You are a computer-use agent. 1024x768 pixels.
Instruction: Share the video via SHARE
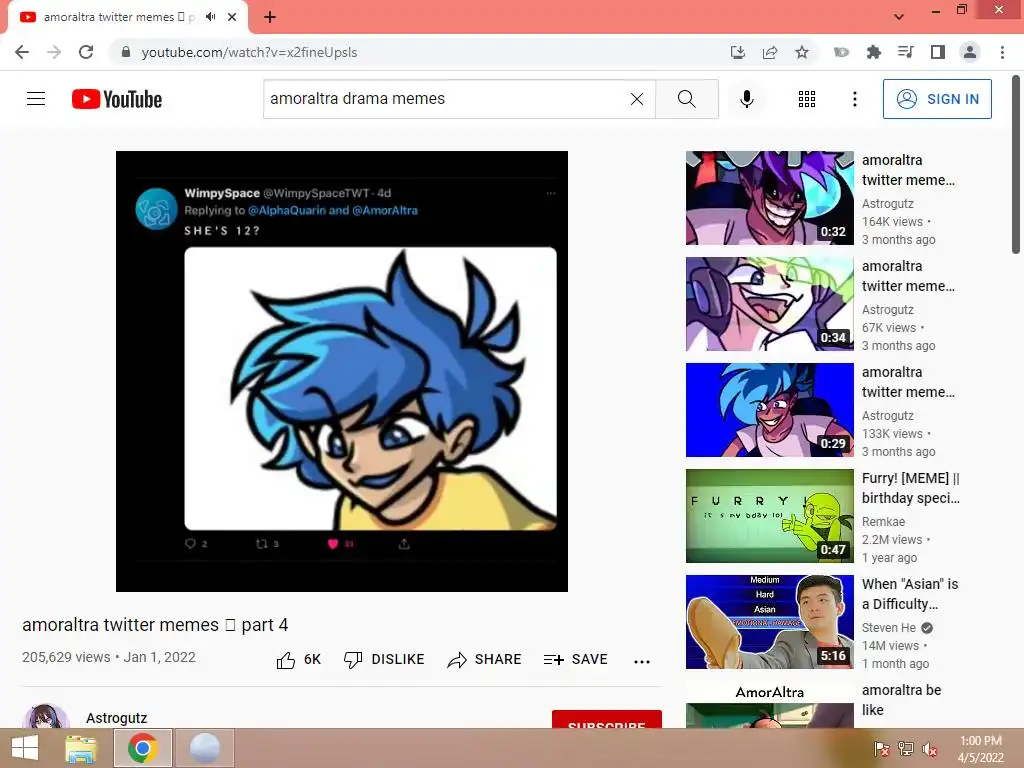point(484,660)
